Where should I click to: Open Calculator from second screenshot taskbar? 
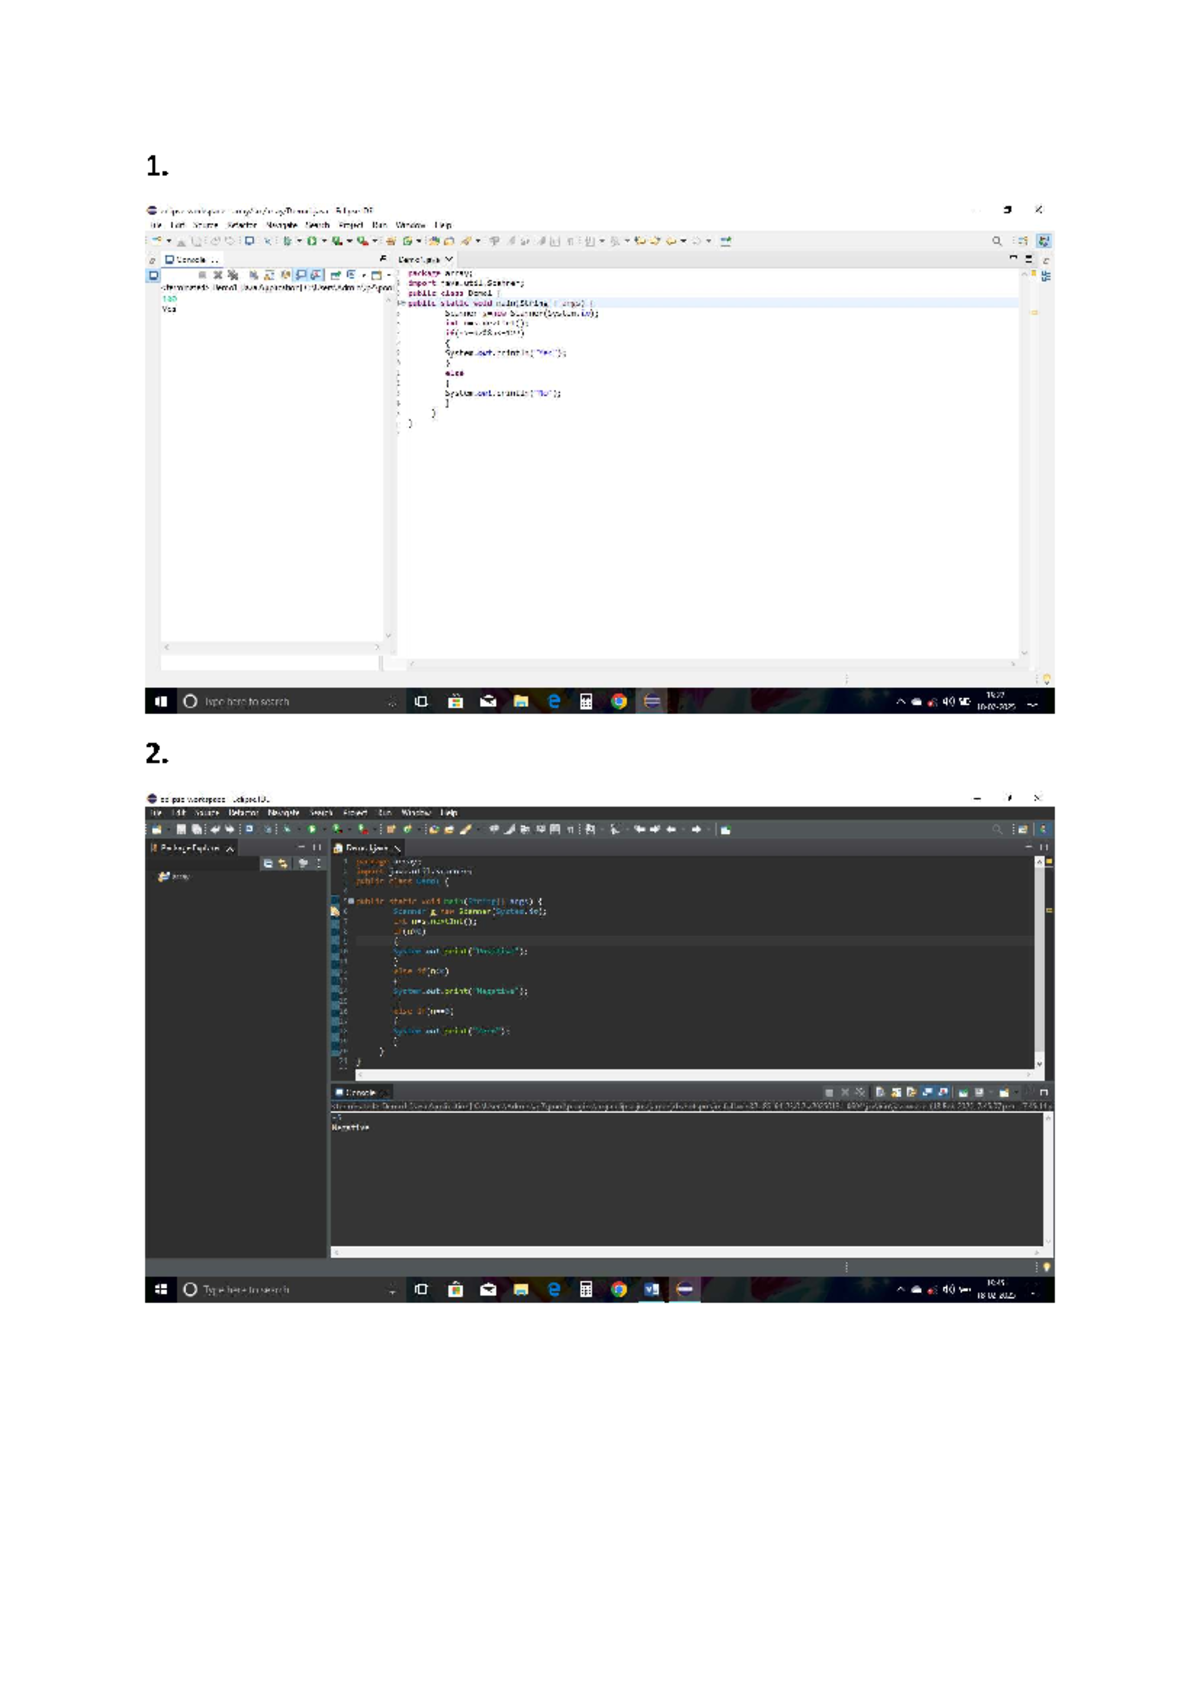point(586,1290)
